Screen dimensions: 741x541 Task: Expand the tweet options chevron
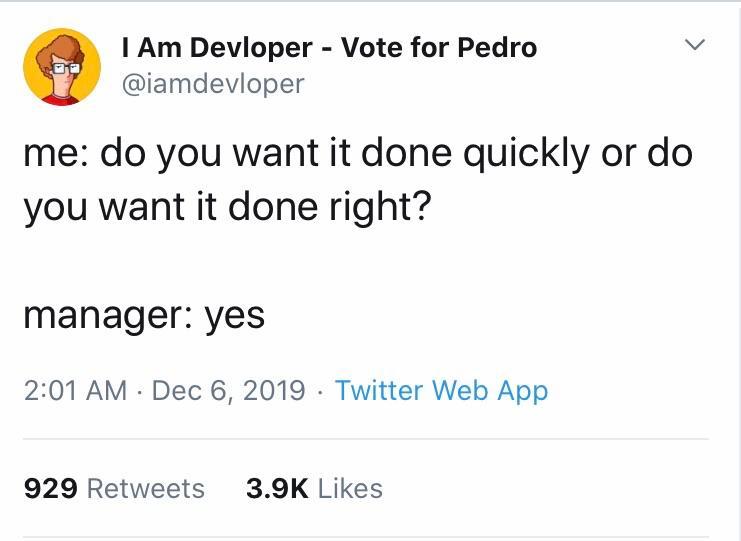[695, 46]
